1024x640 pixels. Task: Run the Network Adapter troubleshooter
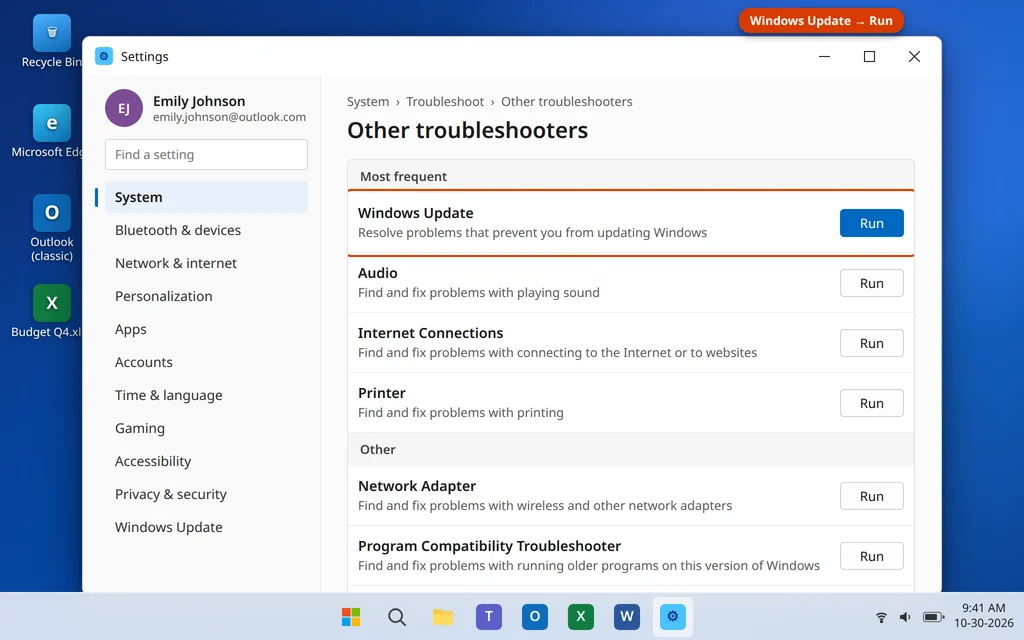point(871,496)
